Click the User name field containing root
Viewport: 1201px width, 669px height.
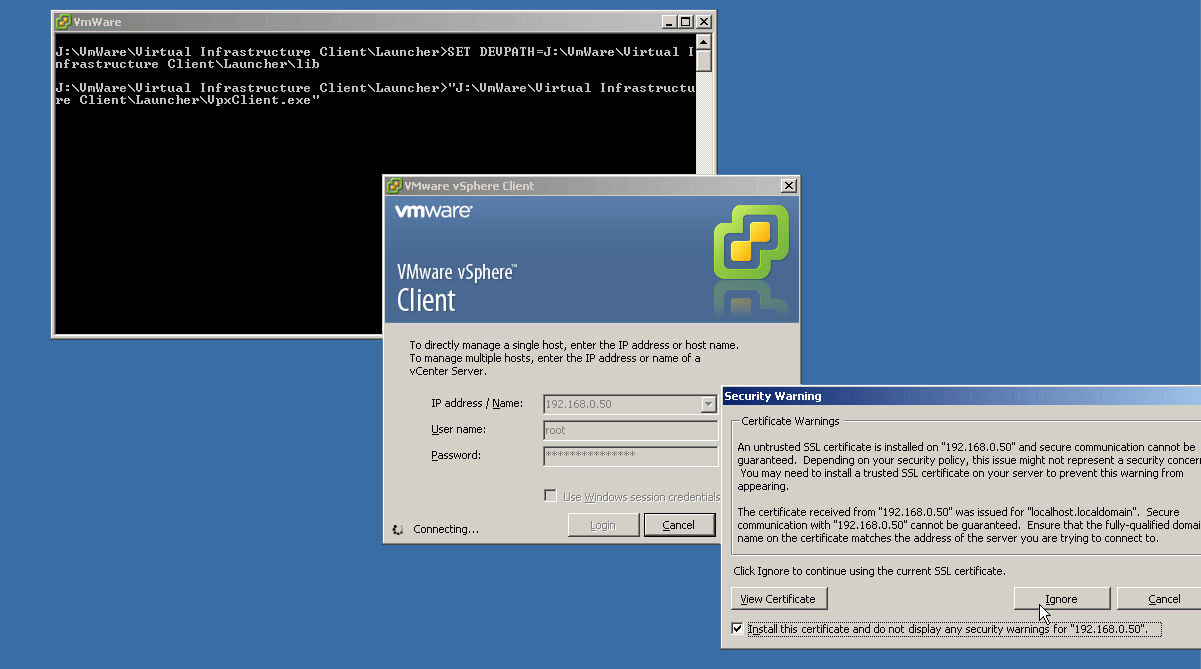[x=631, y=430]
